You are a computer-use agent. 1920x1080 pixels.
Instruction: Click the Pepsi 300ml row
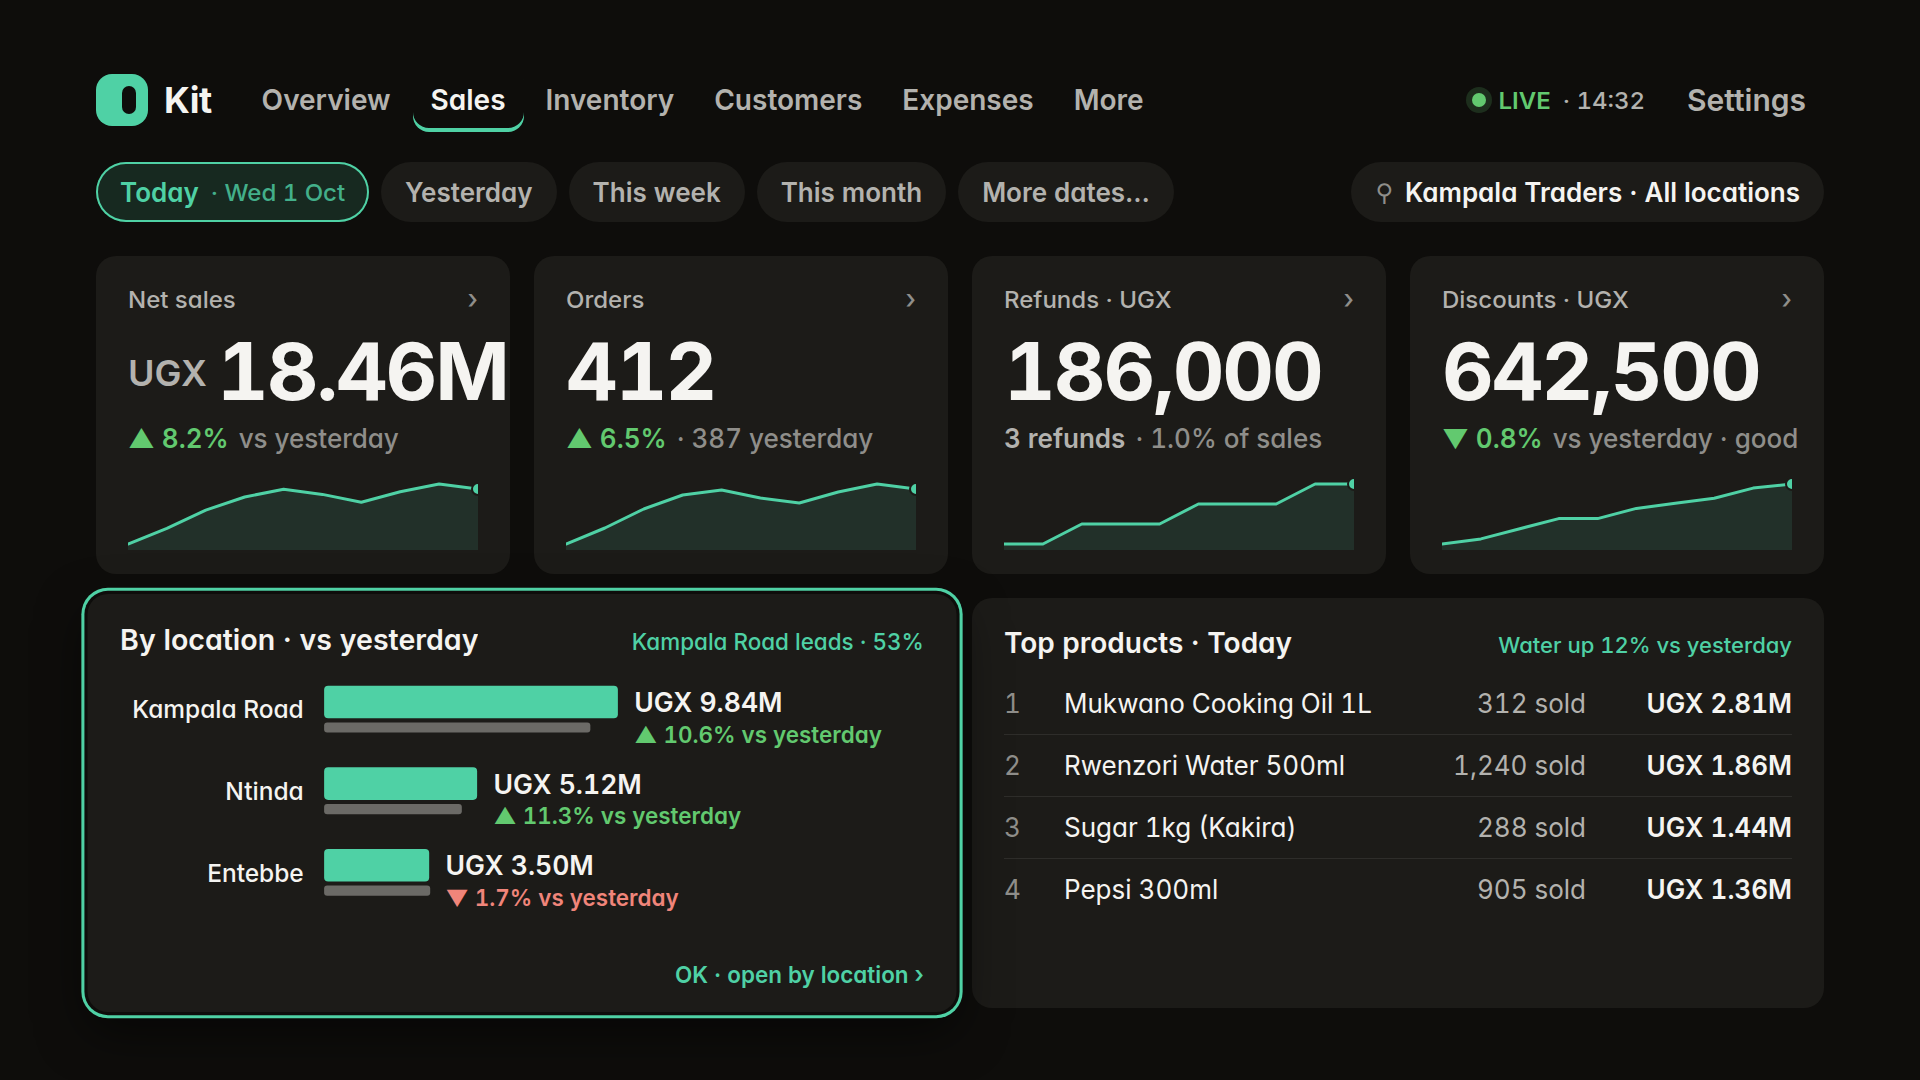point(1398,890)
